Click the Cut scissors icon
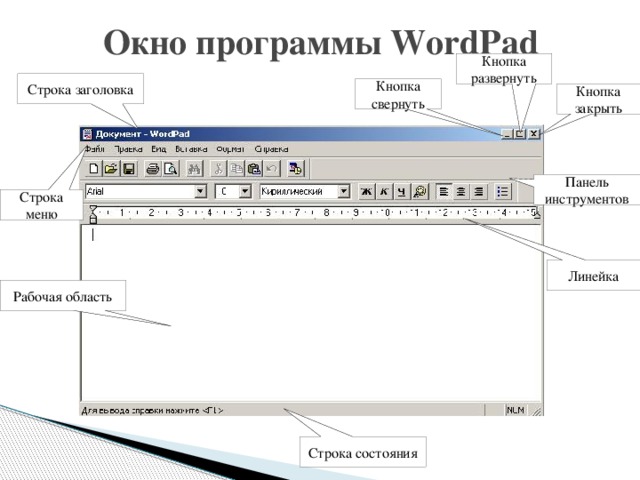The height and width of the screenshot is (480, 640). [219, 169]
